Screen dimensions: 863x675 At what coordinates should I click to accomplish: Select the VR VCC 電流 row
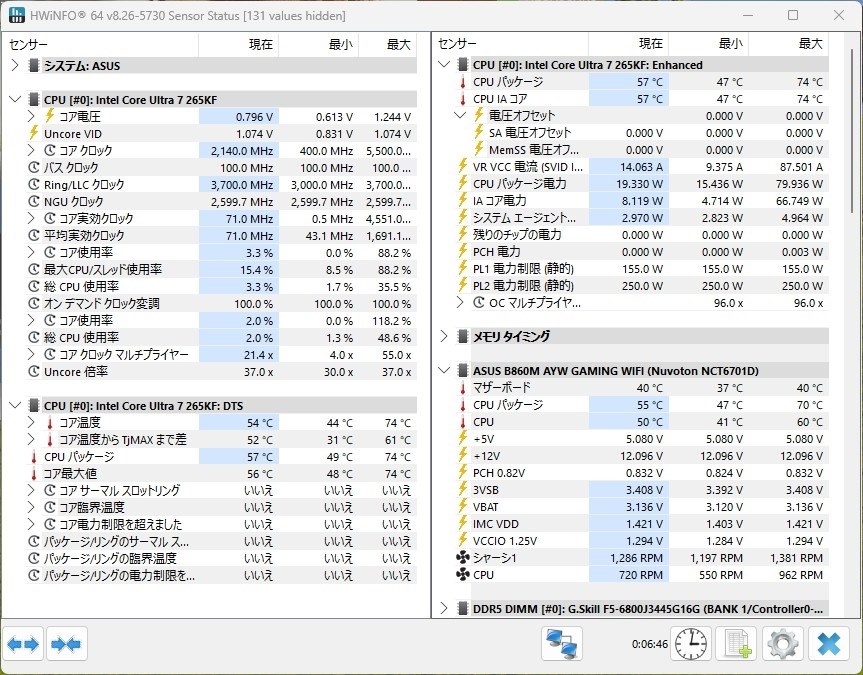pyautogui.click(x=641, y=167)
